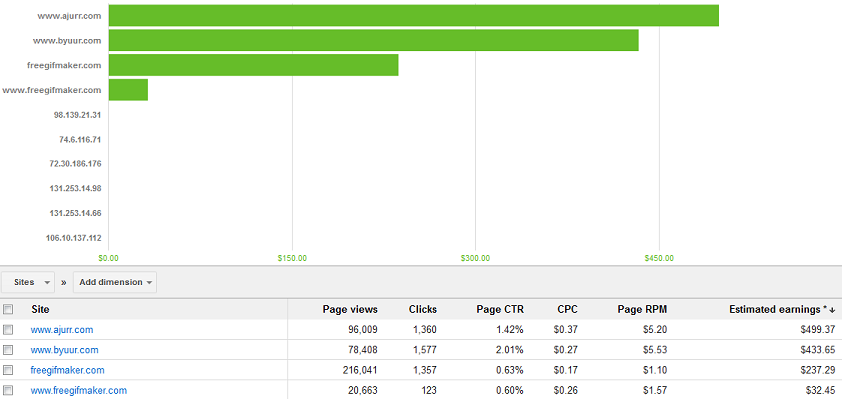Sort table by Page views column
842x399 pixels.
[x=350, y=309]
